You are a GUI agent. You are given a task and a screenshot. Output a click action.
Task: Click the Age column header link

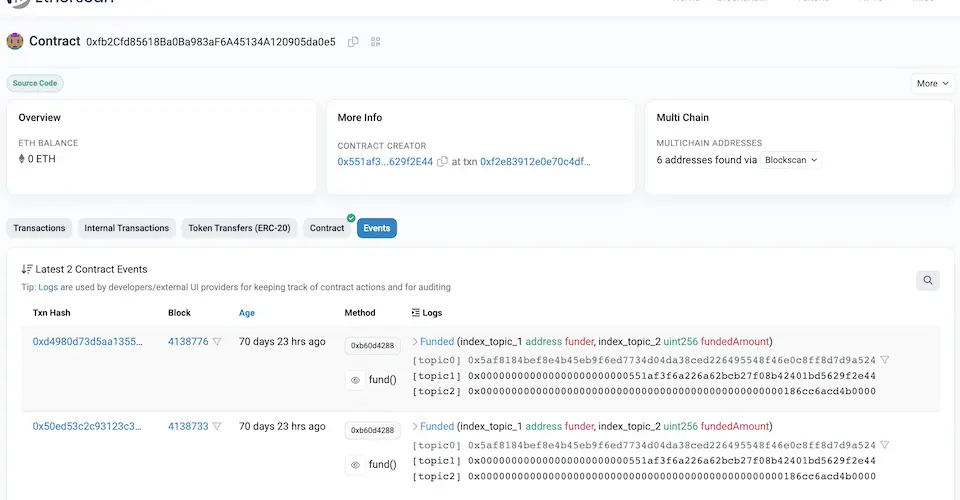pyautogui.click(x=247, y=313)
